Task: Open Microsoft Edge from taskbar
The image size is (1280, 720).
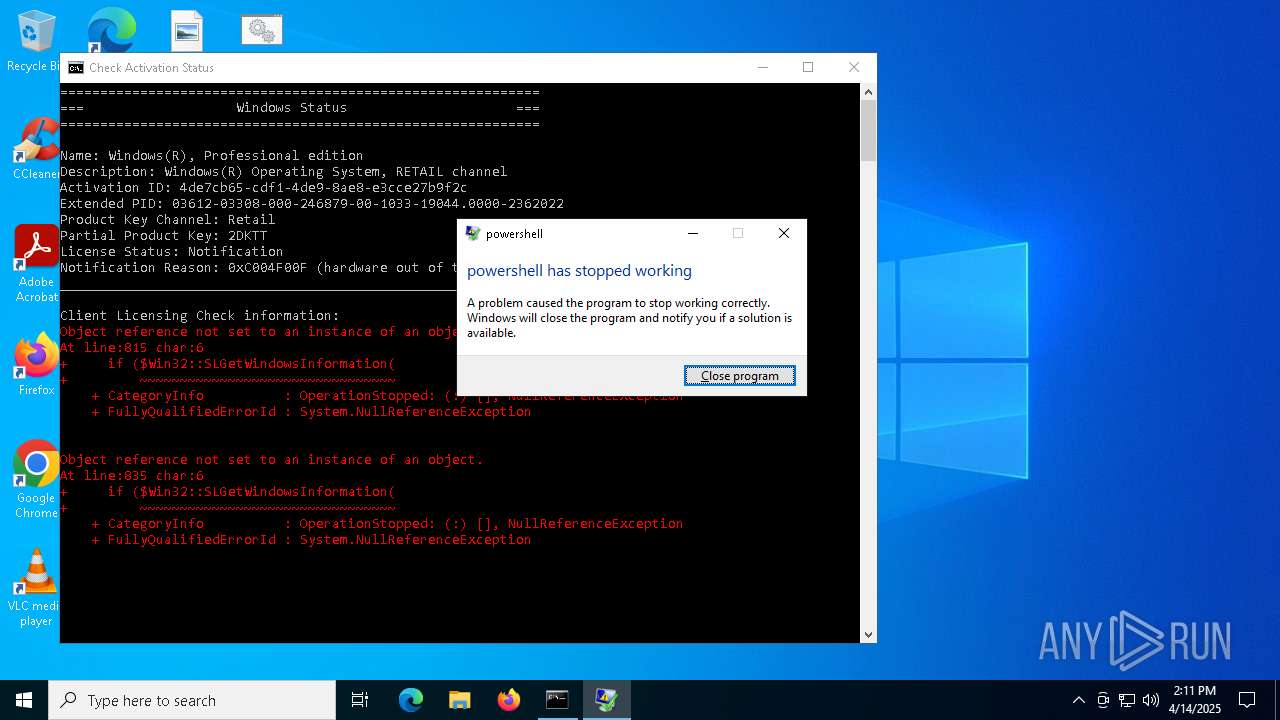Action: (x=411, y=700)
